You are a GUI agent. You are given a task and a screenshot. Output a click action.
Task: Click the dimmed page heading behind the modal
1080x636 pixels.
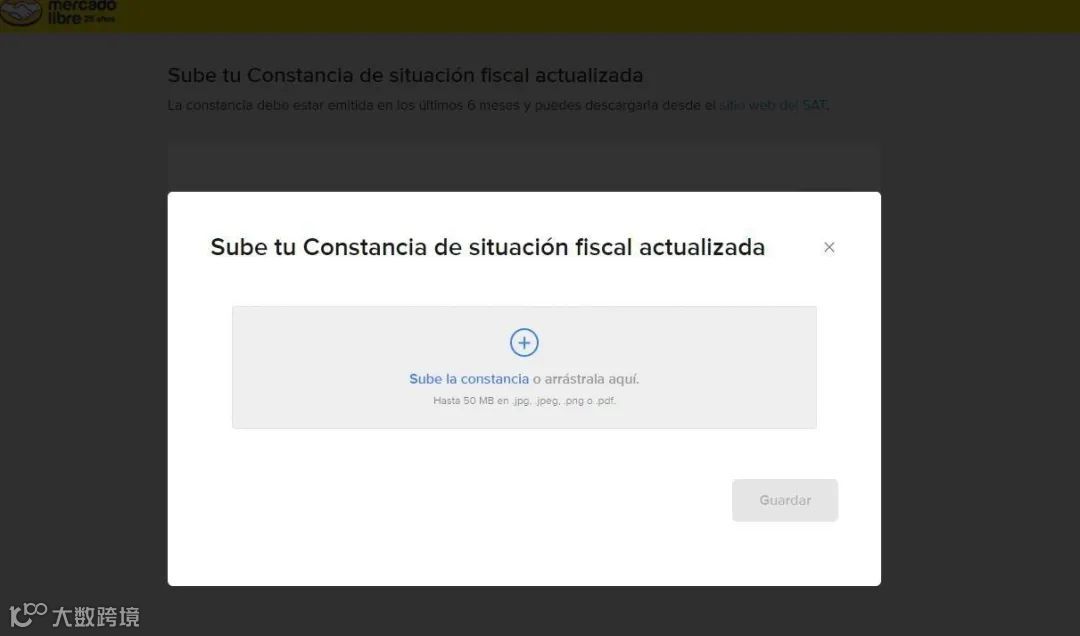coord(405,75)
